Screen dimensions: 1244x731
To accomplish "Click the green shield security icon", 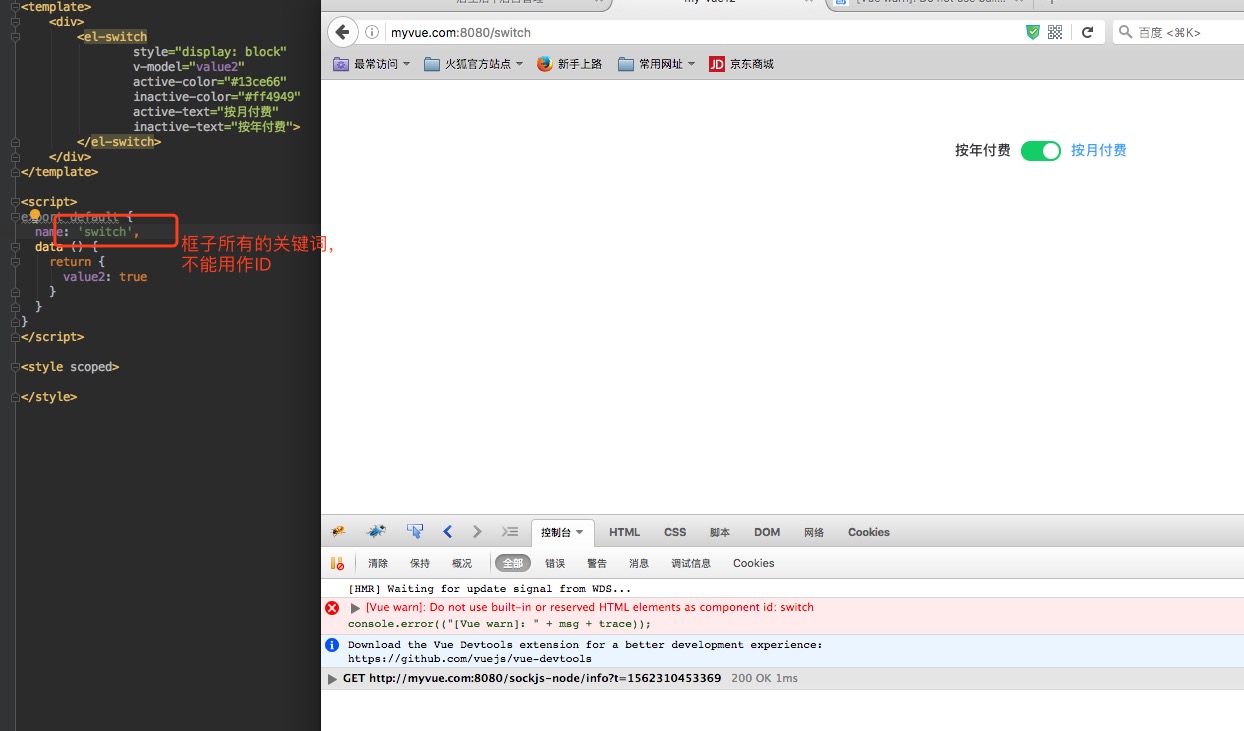I will coord(1033,32).
